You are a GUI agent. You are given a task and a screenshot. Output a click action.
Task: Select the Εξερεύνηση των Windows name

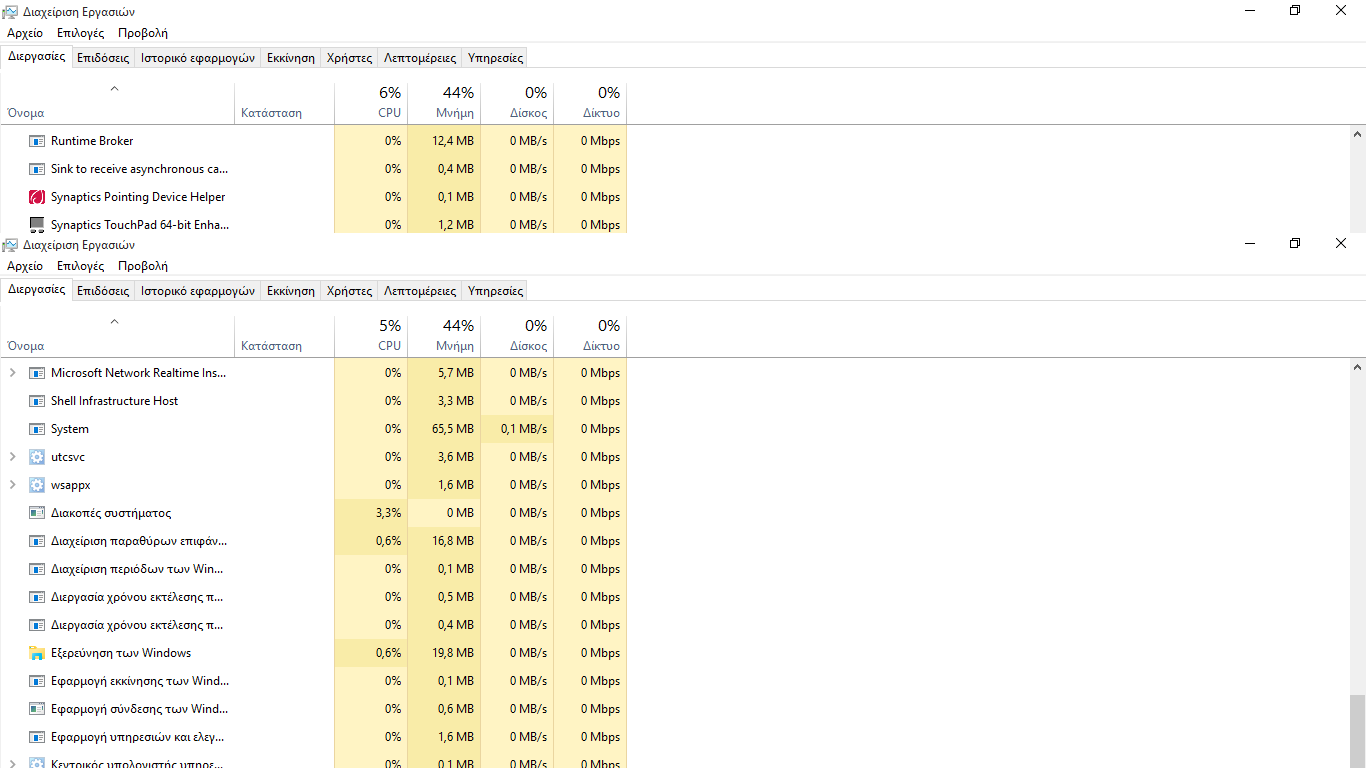(121, 653)
